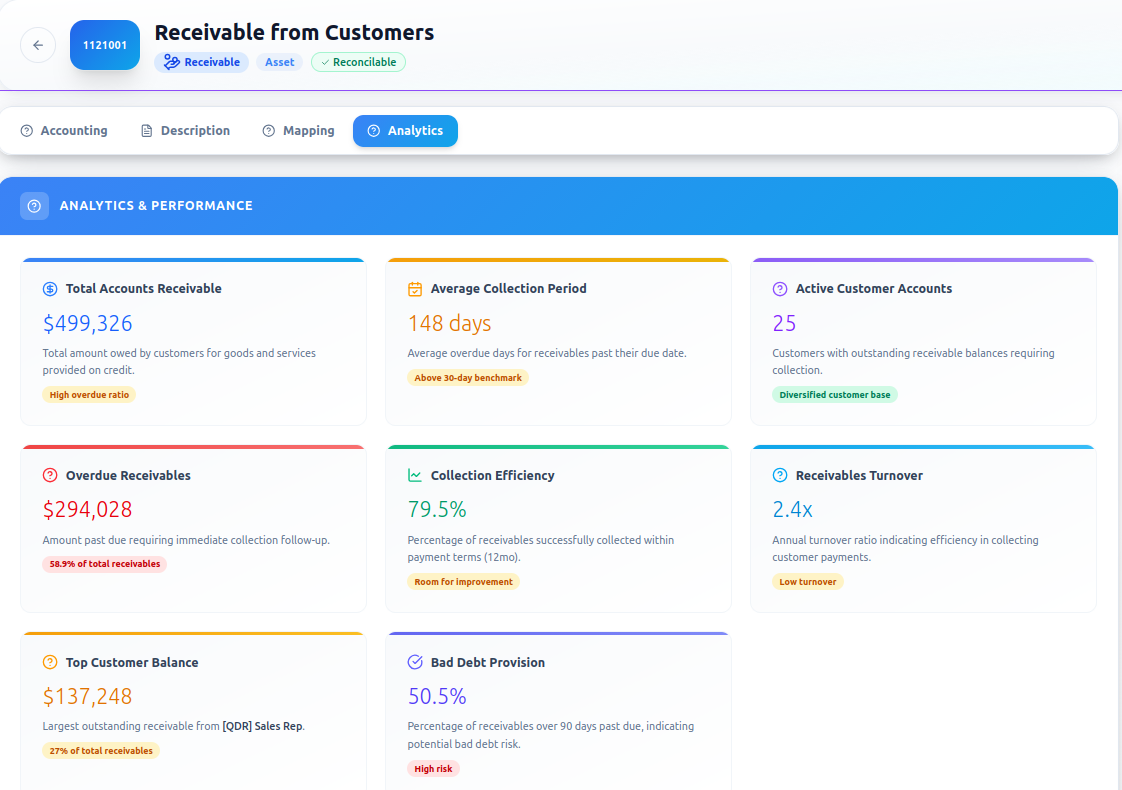1122x790 pixels.
Task: Click the 58.9% of total receivables tag
Action: pyautogui.click(x=104, y=564)
